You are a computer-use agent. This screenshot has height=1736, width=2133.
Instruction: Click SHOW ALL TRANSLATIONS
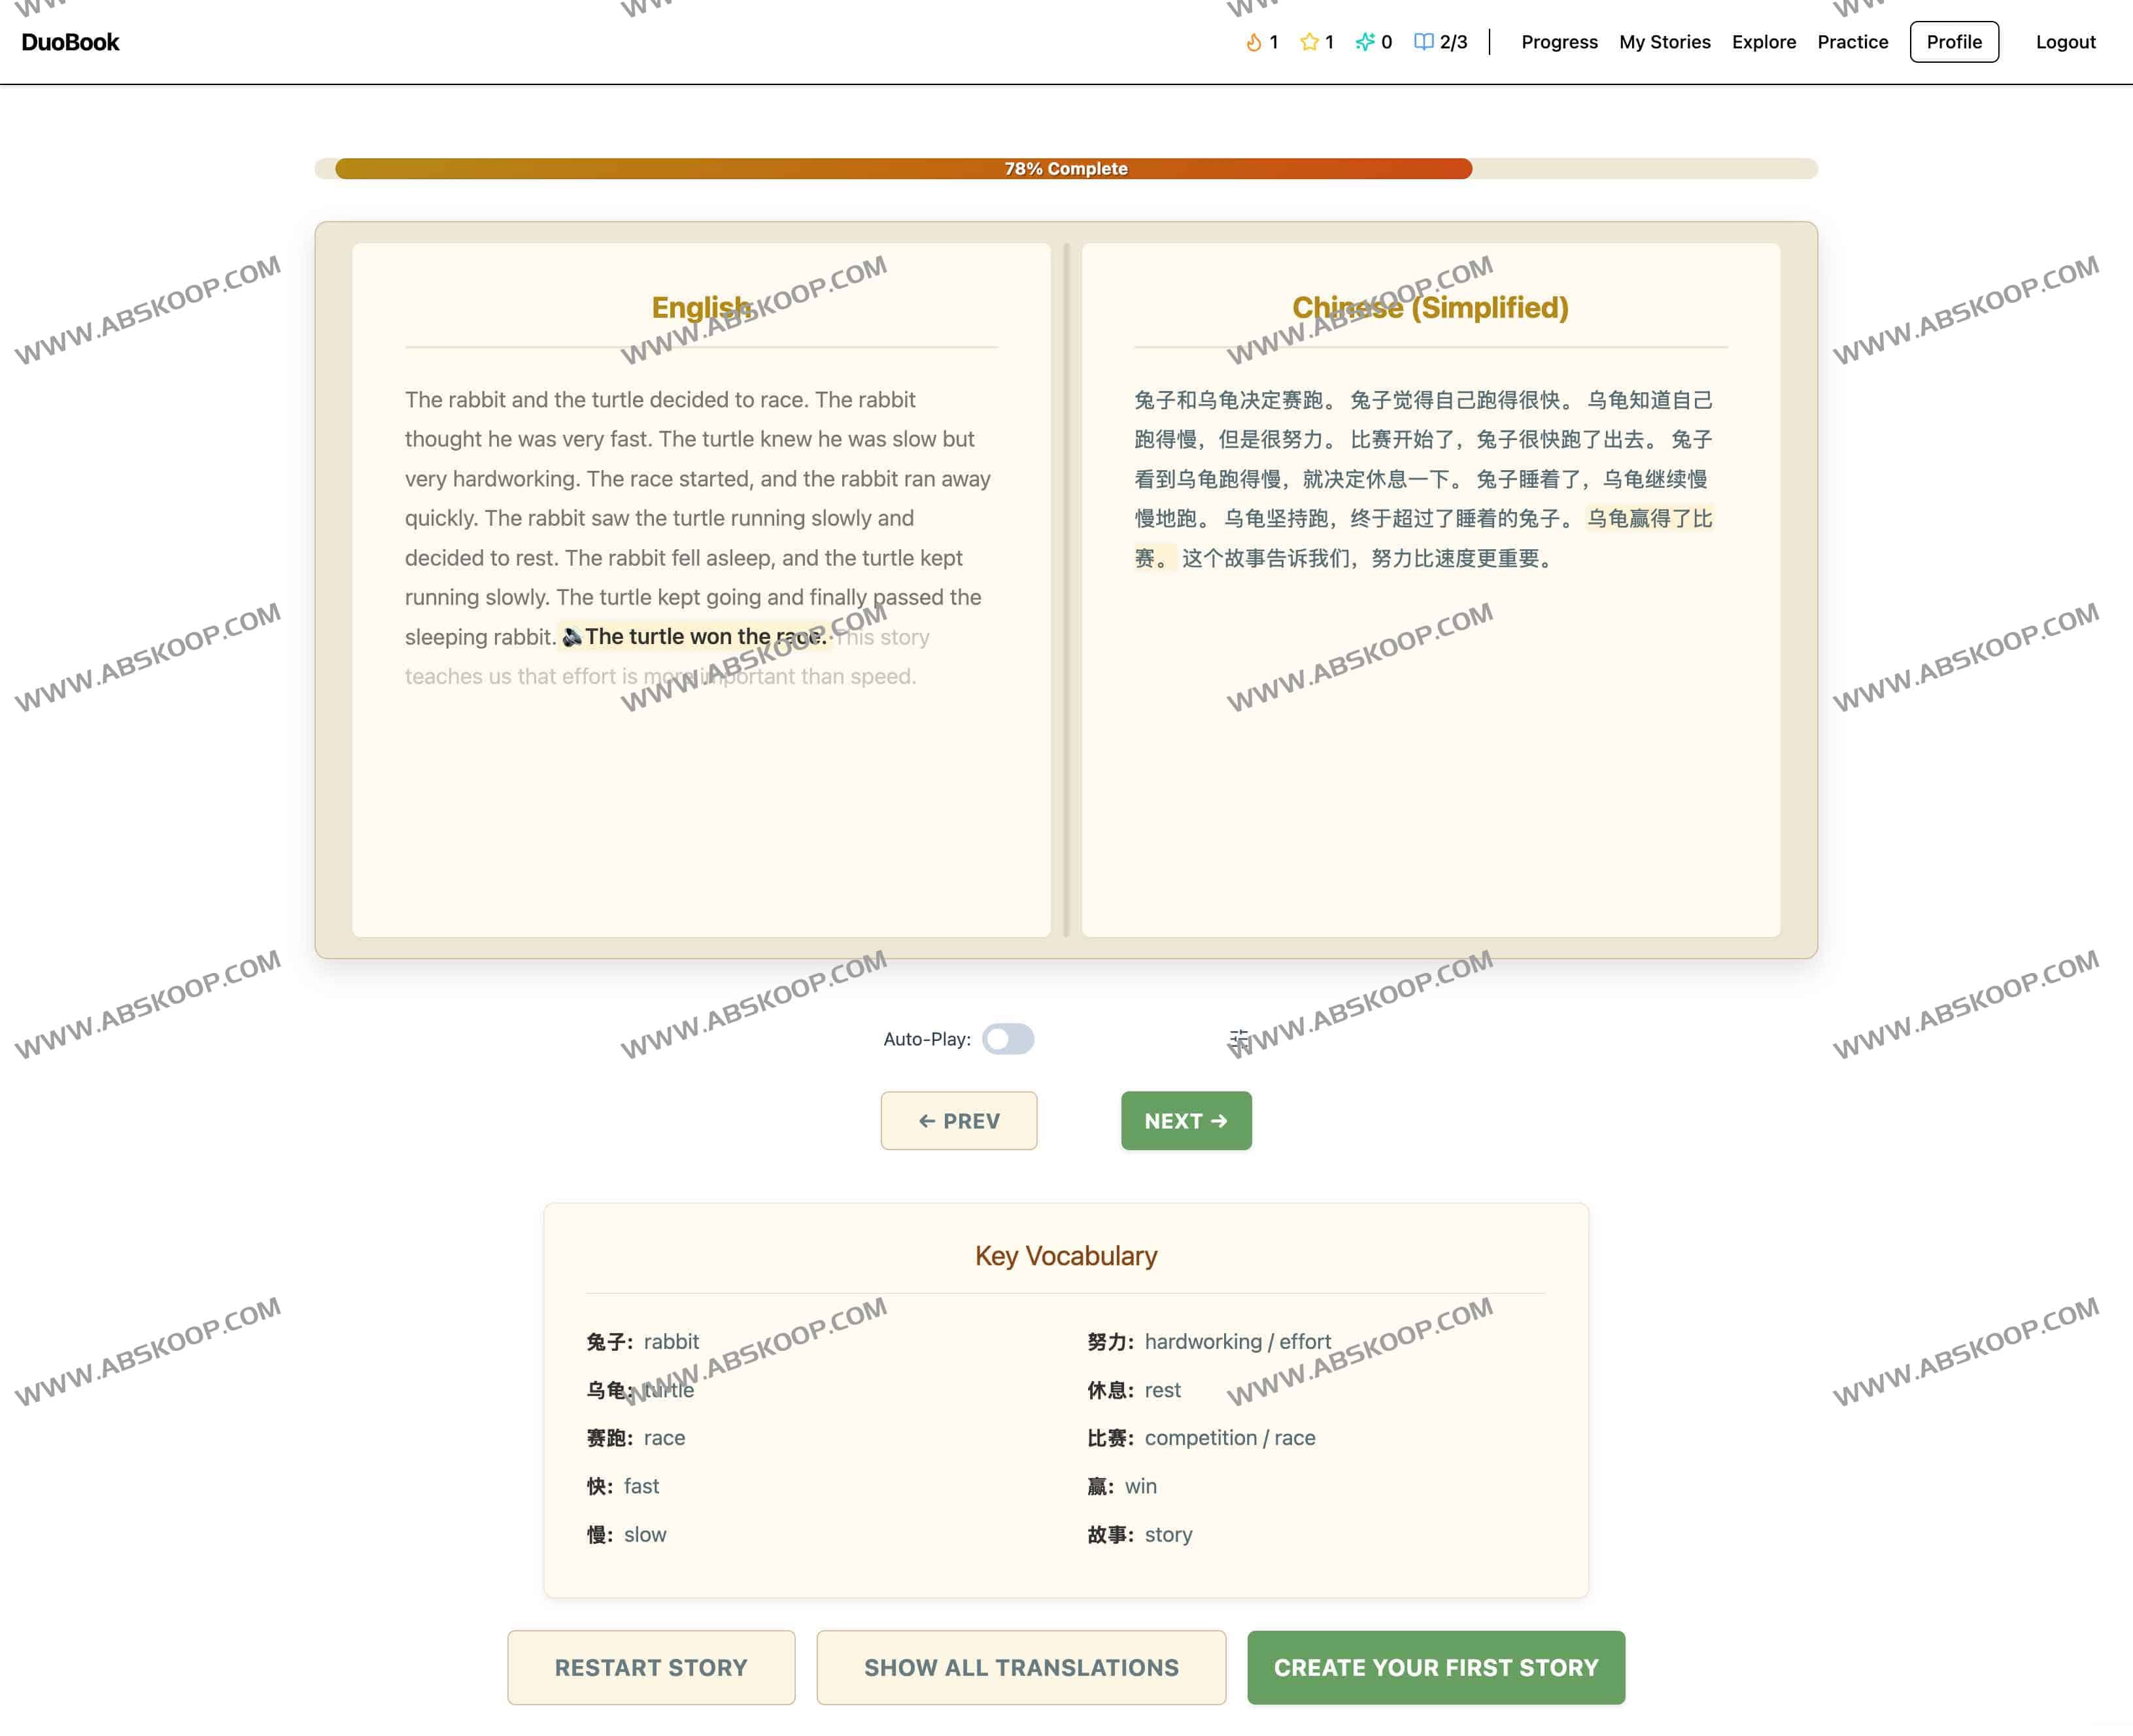tap(1020, 1667)
